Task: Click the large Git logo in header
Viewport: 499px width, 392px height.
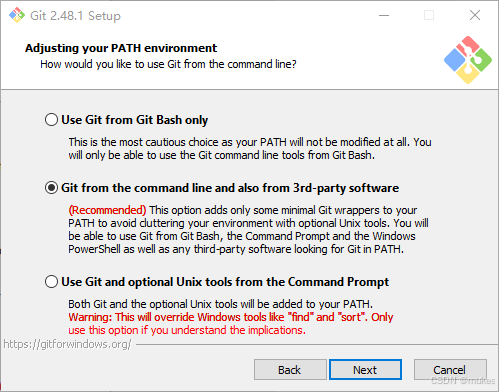Action: [468, 60]
